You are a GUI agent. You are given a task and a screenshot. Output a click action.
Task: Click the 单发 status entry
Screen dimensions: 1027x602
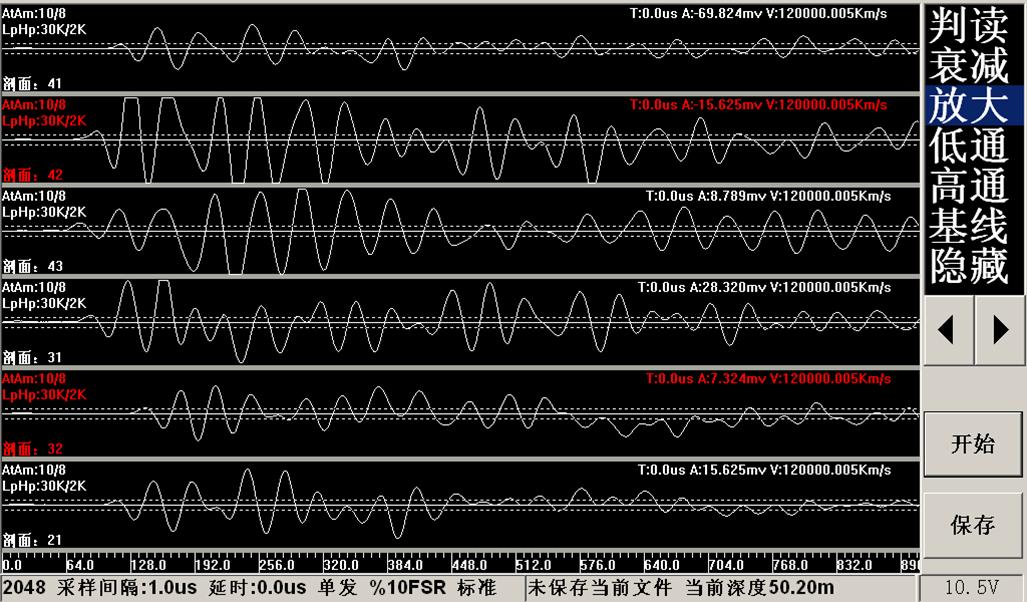coord(337,587)
